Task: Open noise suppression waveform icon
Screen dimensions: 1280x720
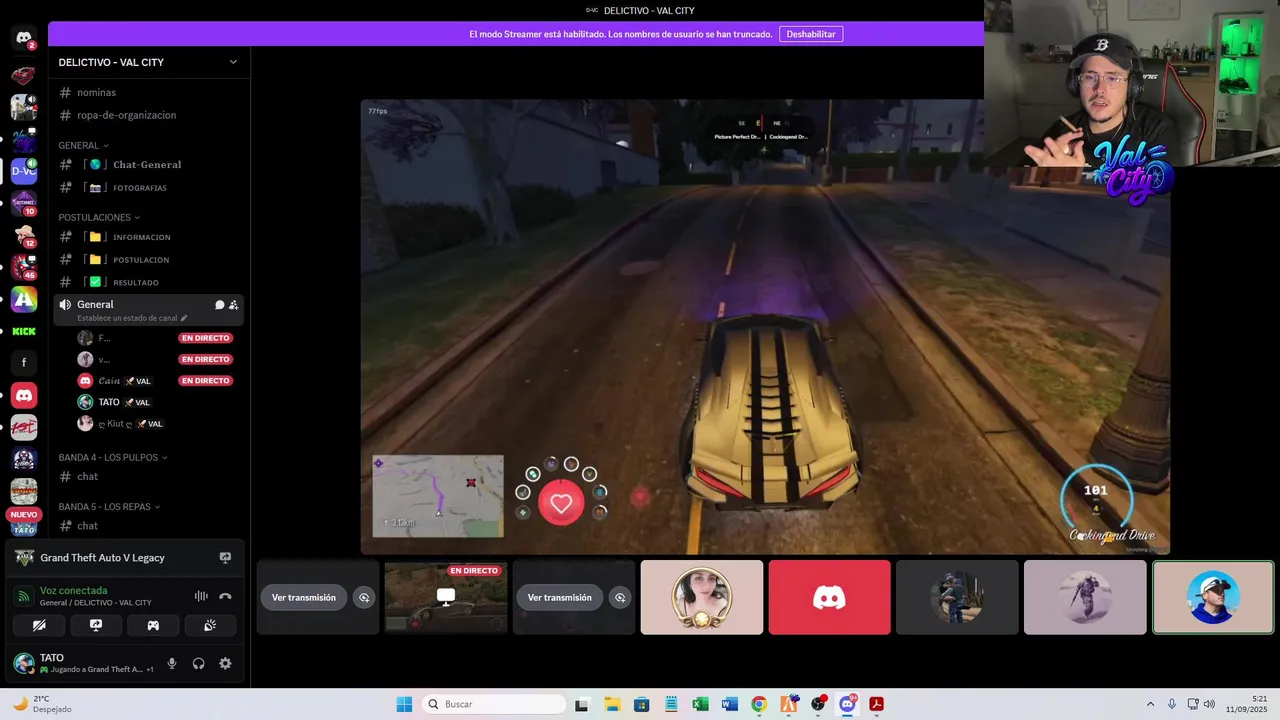Action: pos(201,596)
